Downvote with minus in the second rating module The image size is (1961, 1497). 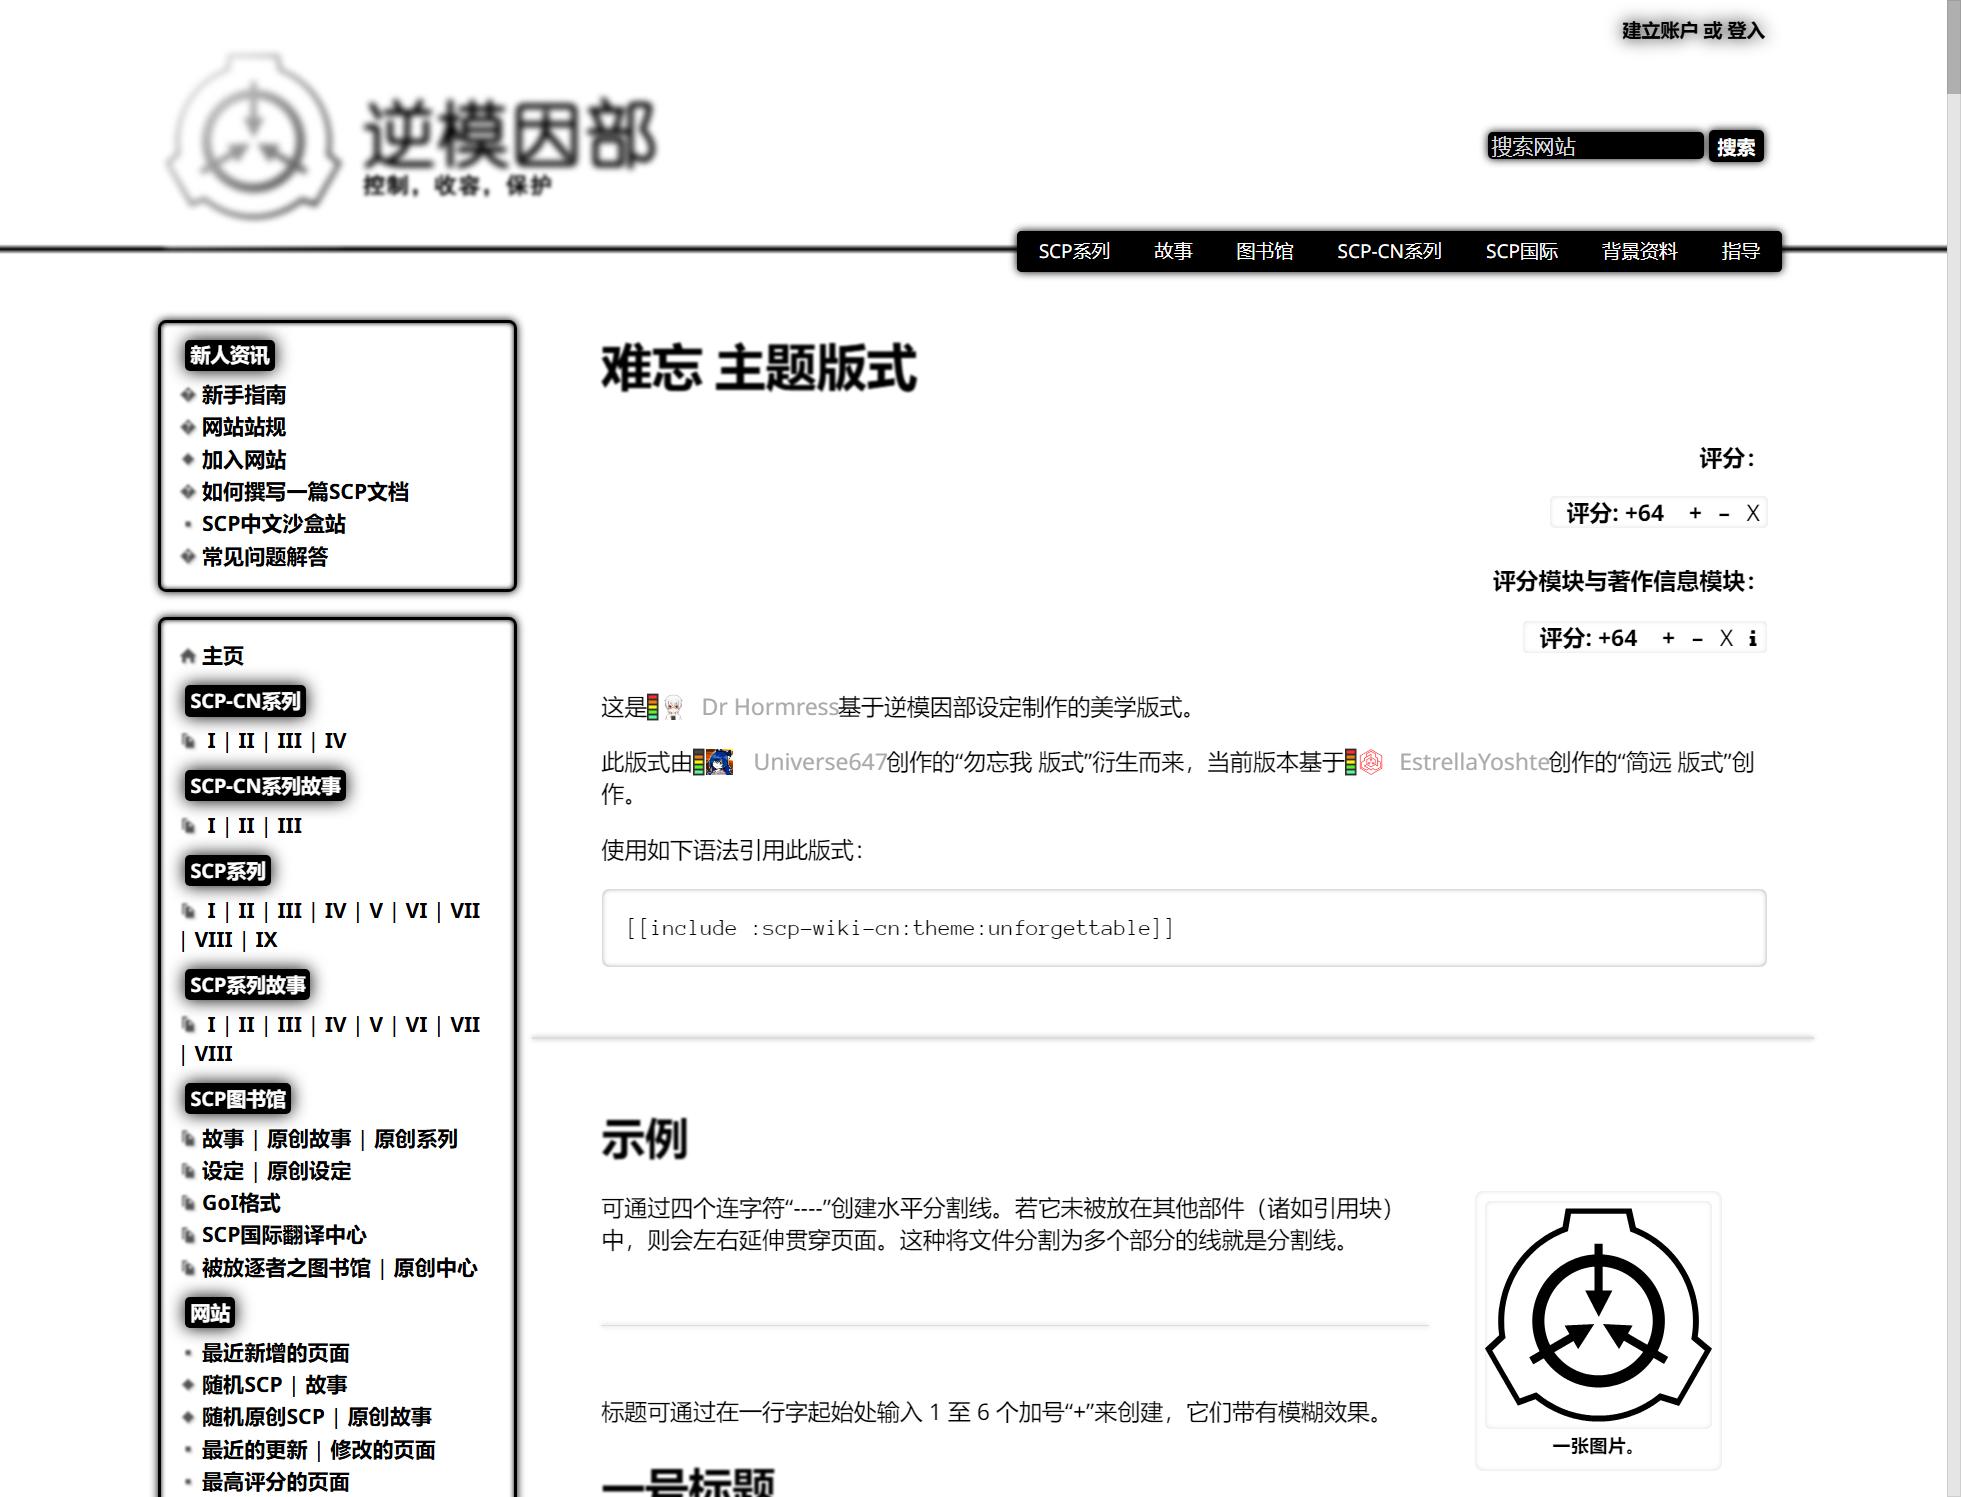1697,639
